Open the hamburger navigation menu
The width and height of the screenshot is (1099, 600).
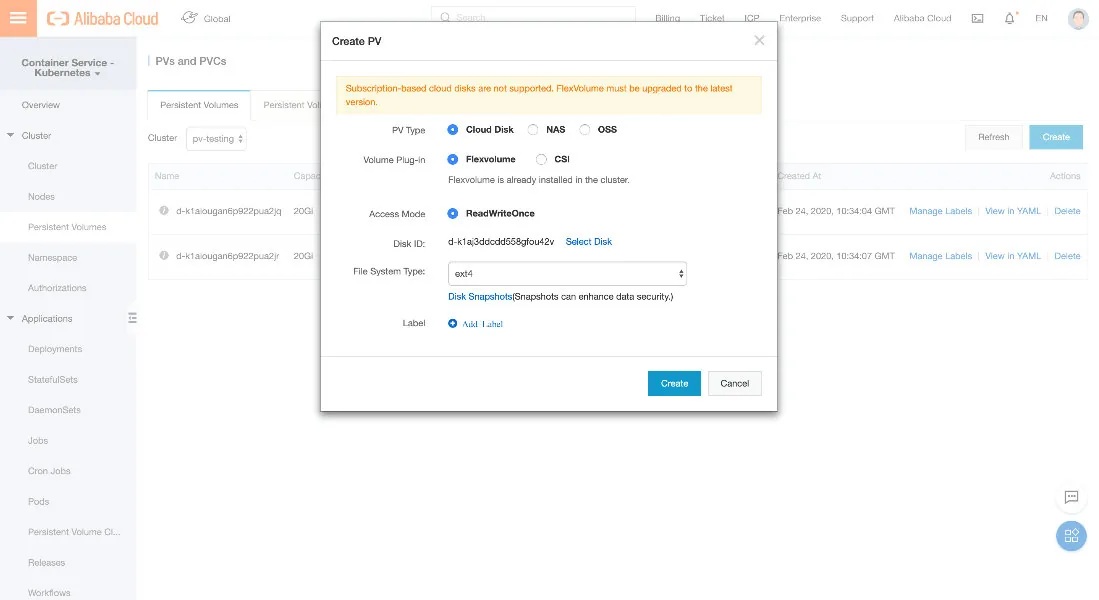pyautogui.click(x=18, y=18)
